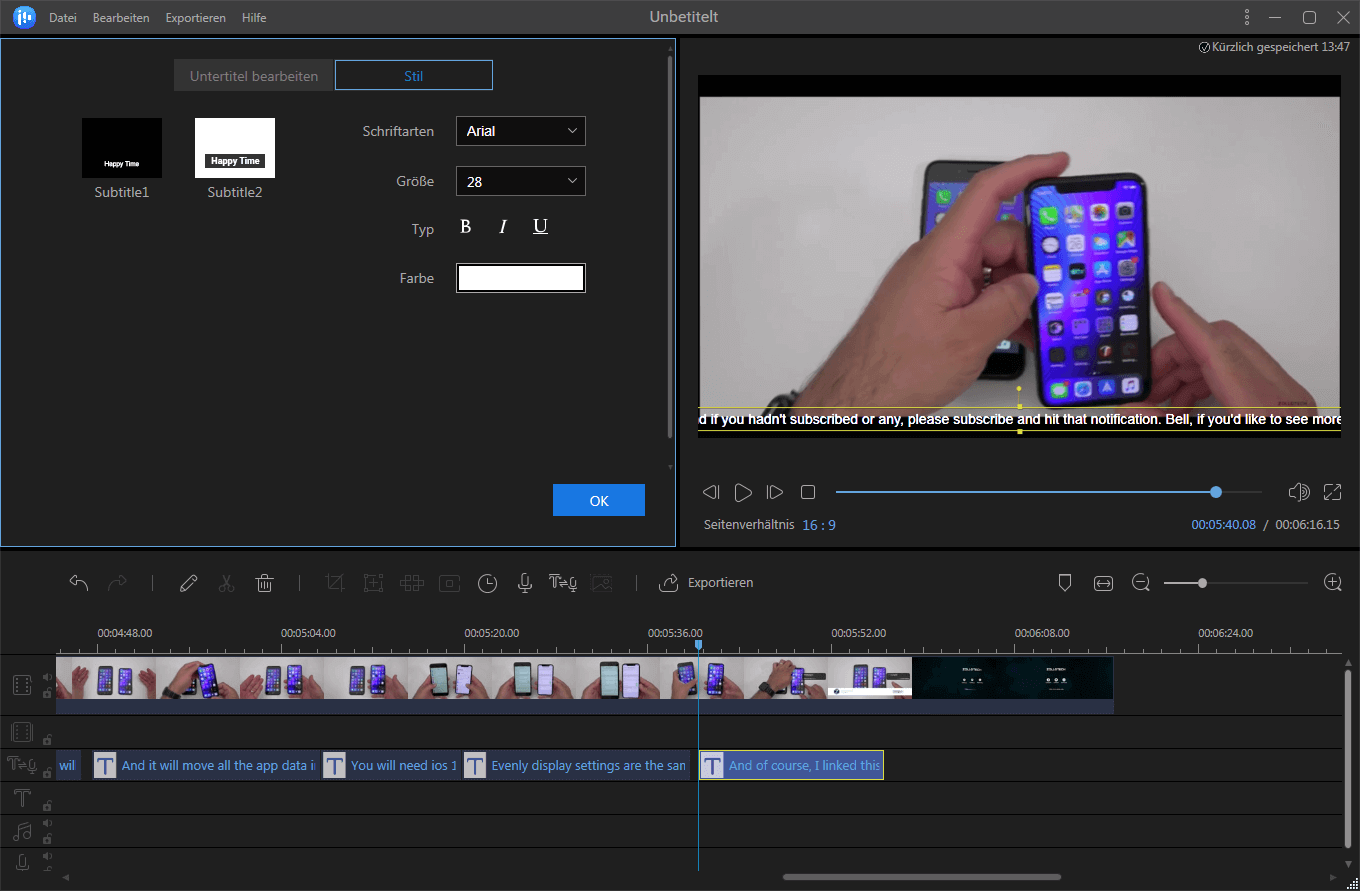
Task: Switch to the Untertitel bearbeiten tab
Action: click(253, 74)
